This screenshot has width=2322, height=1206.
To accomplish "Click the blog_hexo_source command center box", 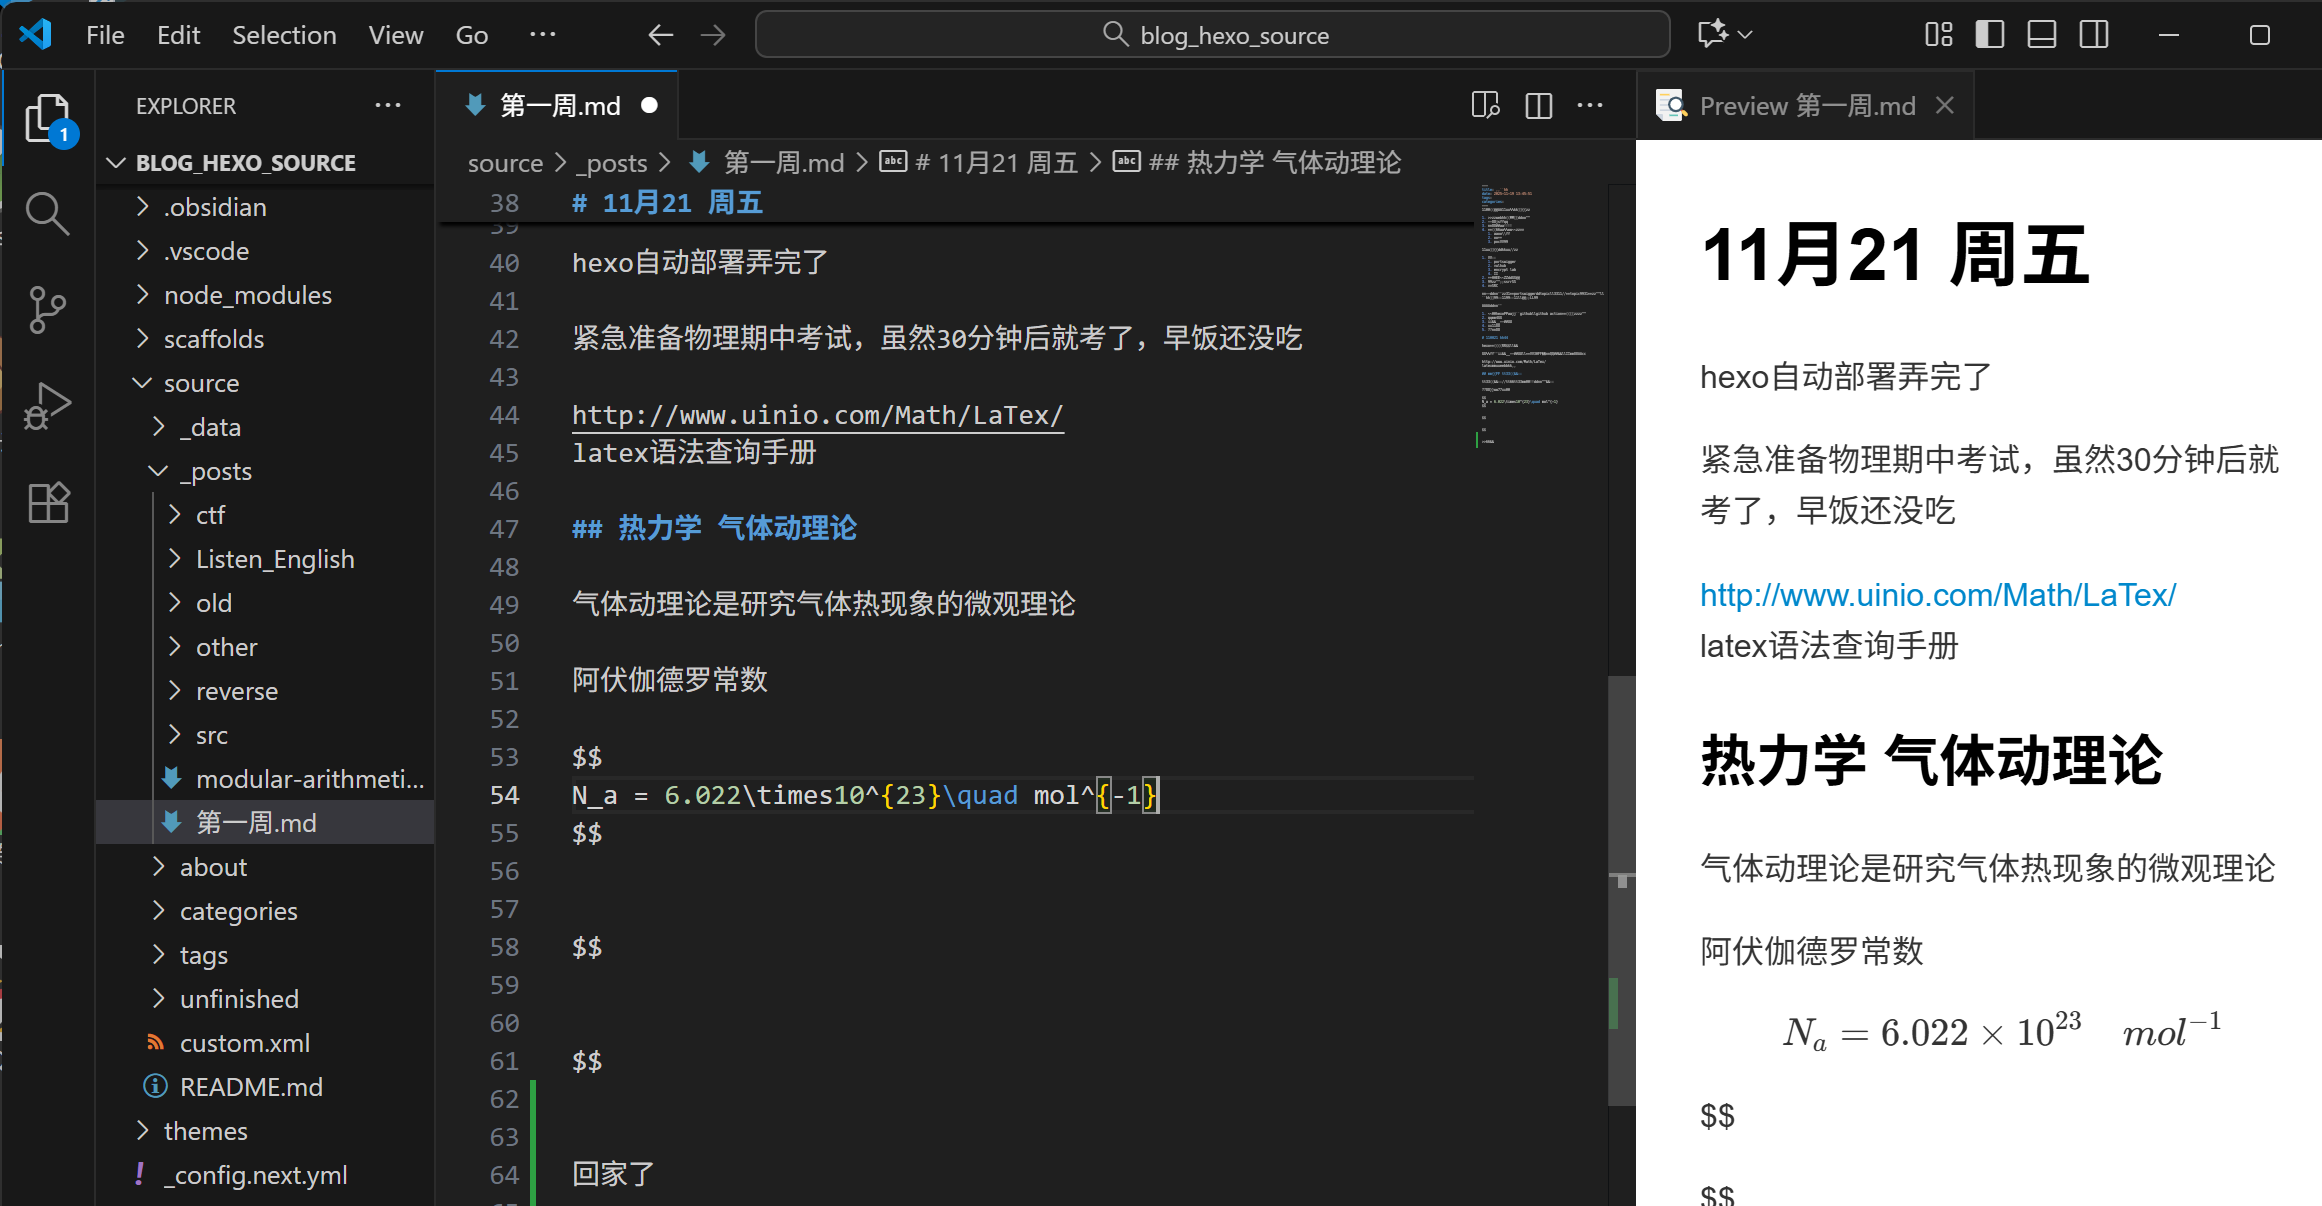I will click(1212, 34).
